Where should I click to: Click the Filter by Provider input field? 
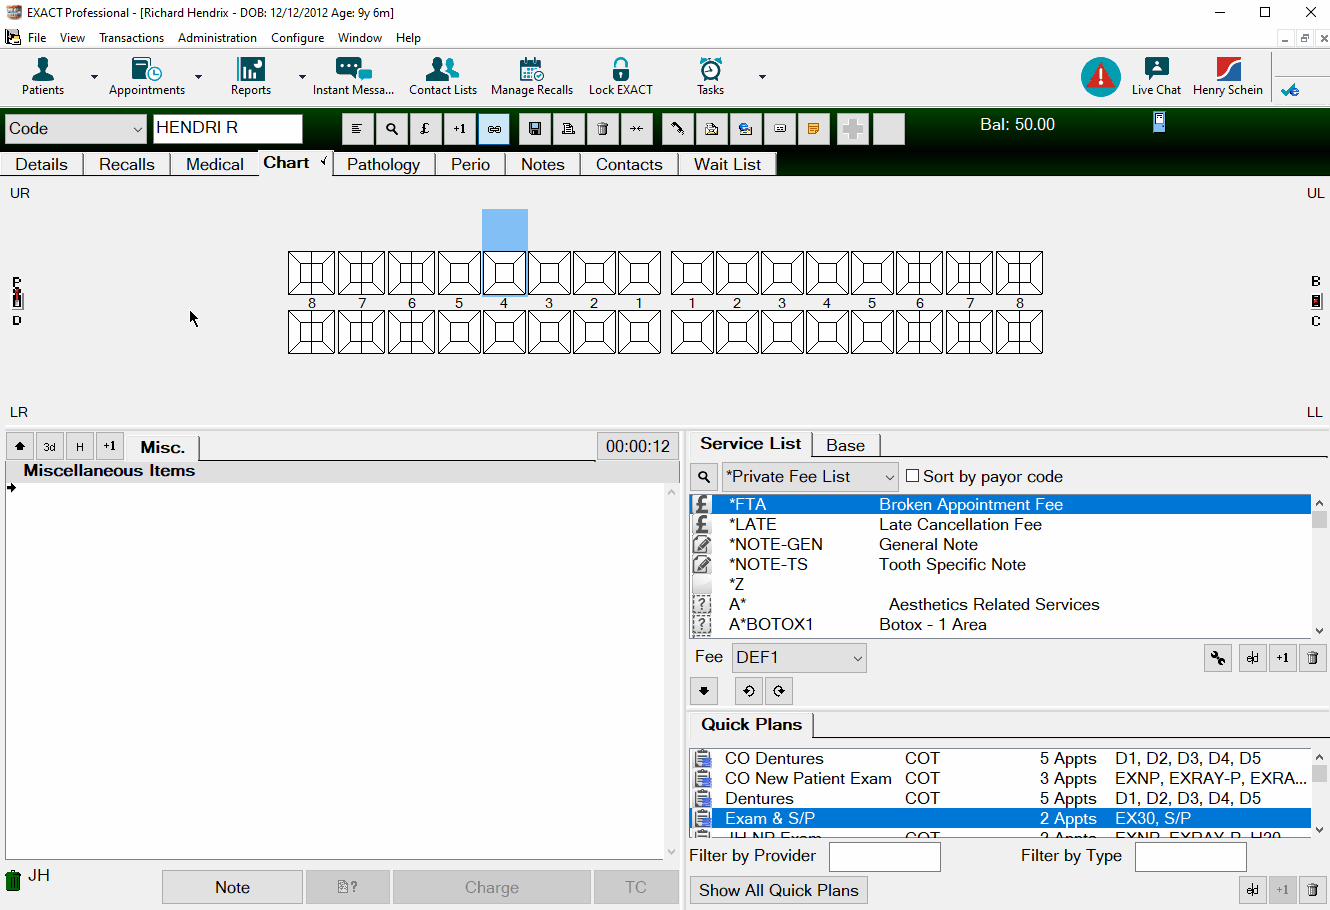[884, 856]
